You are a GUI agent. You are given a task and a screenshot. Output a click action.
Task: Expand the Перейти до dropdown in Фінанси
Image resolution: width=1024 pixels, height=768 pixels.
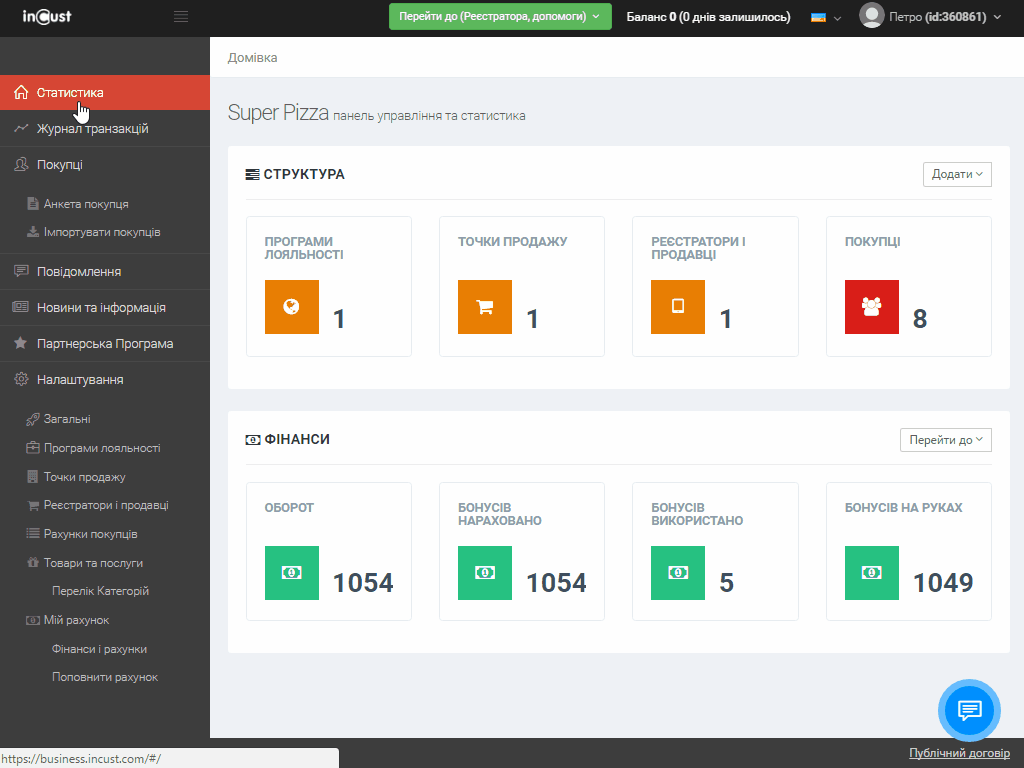pyautogui.click(x=946, y=440)
